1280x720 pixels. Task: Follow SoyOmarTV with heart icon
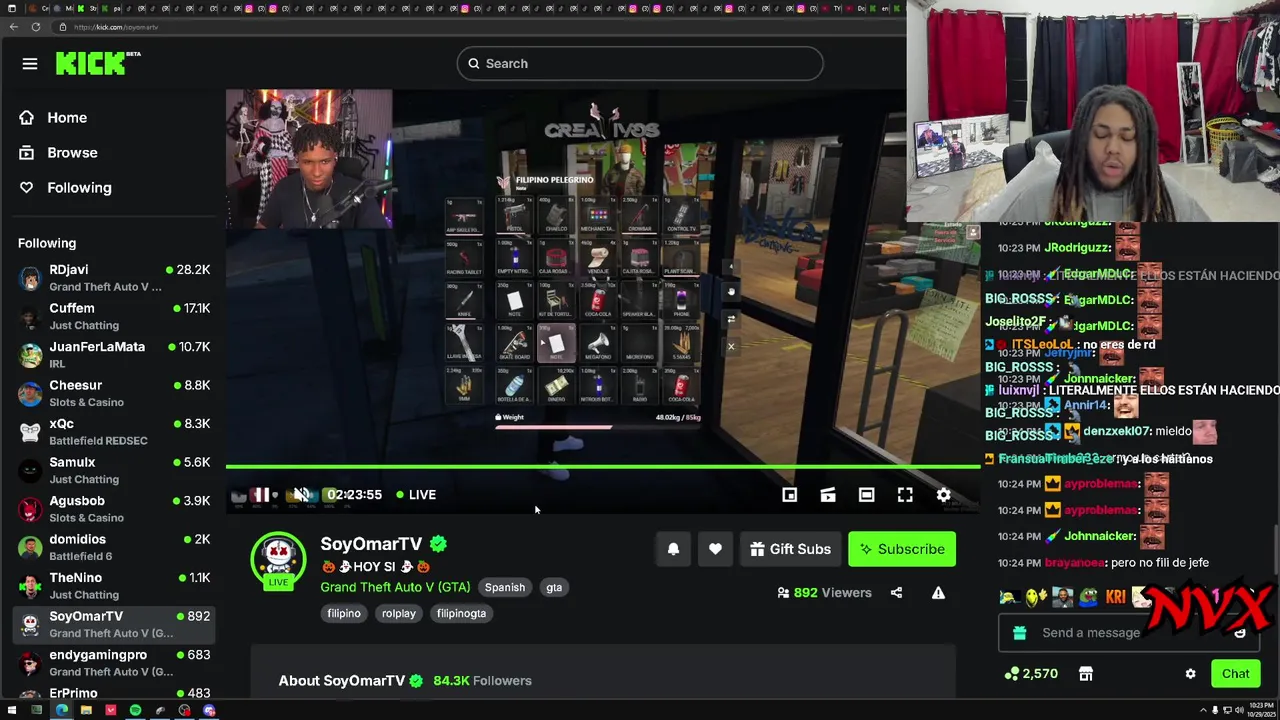715,549
